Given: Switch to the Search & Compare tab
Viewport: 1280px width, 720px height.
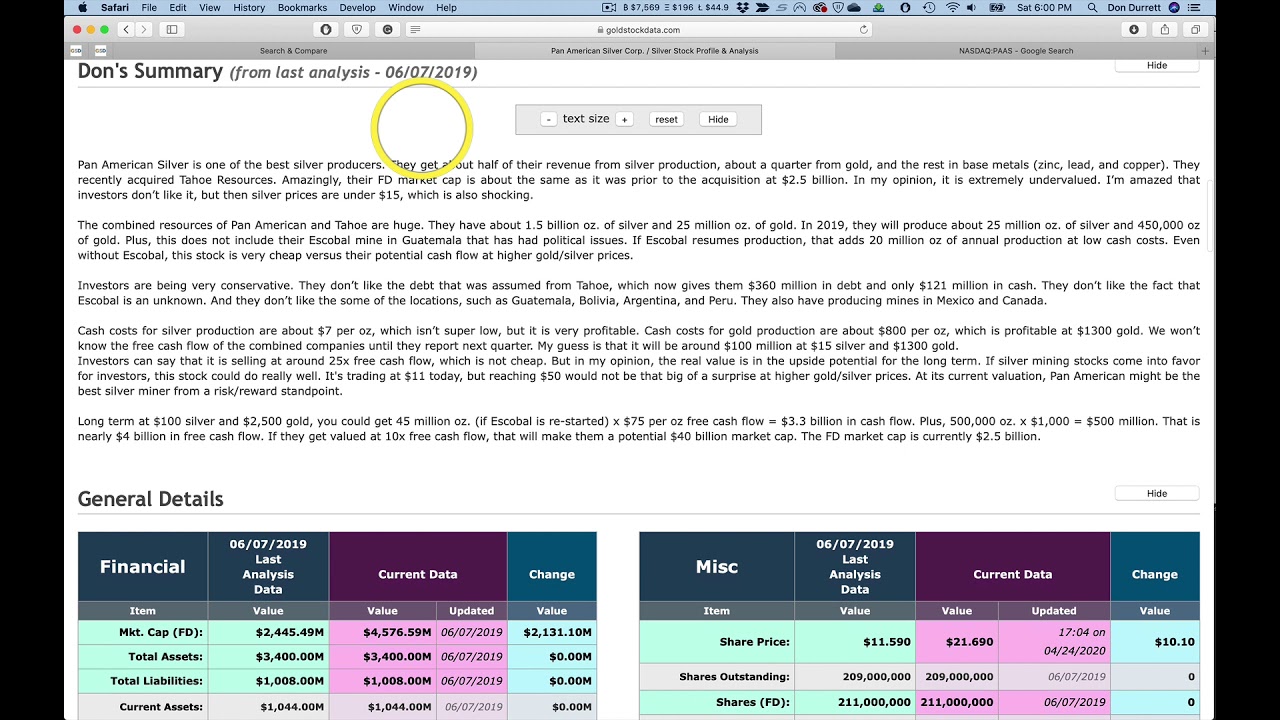Looking at the screenshot, I should coord(293,50).
